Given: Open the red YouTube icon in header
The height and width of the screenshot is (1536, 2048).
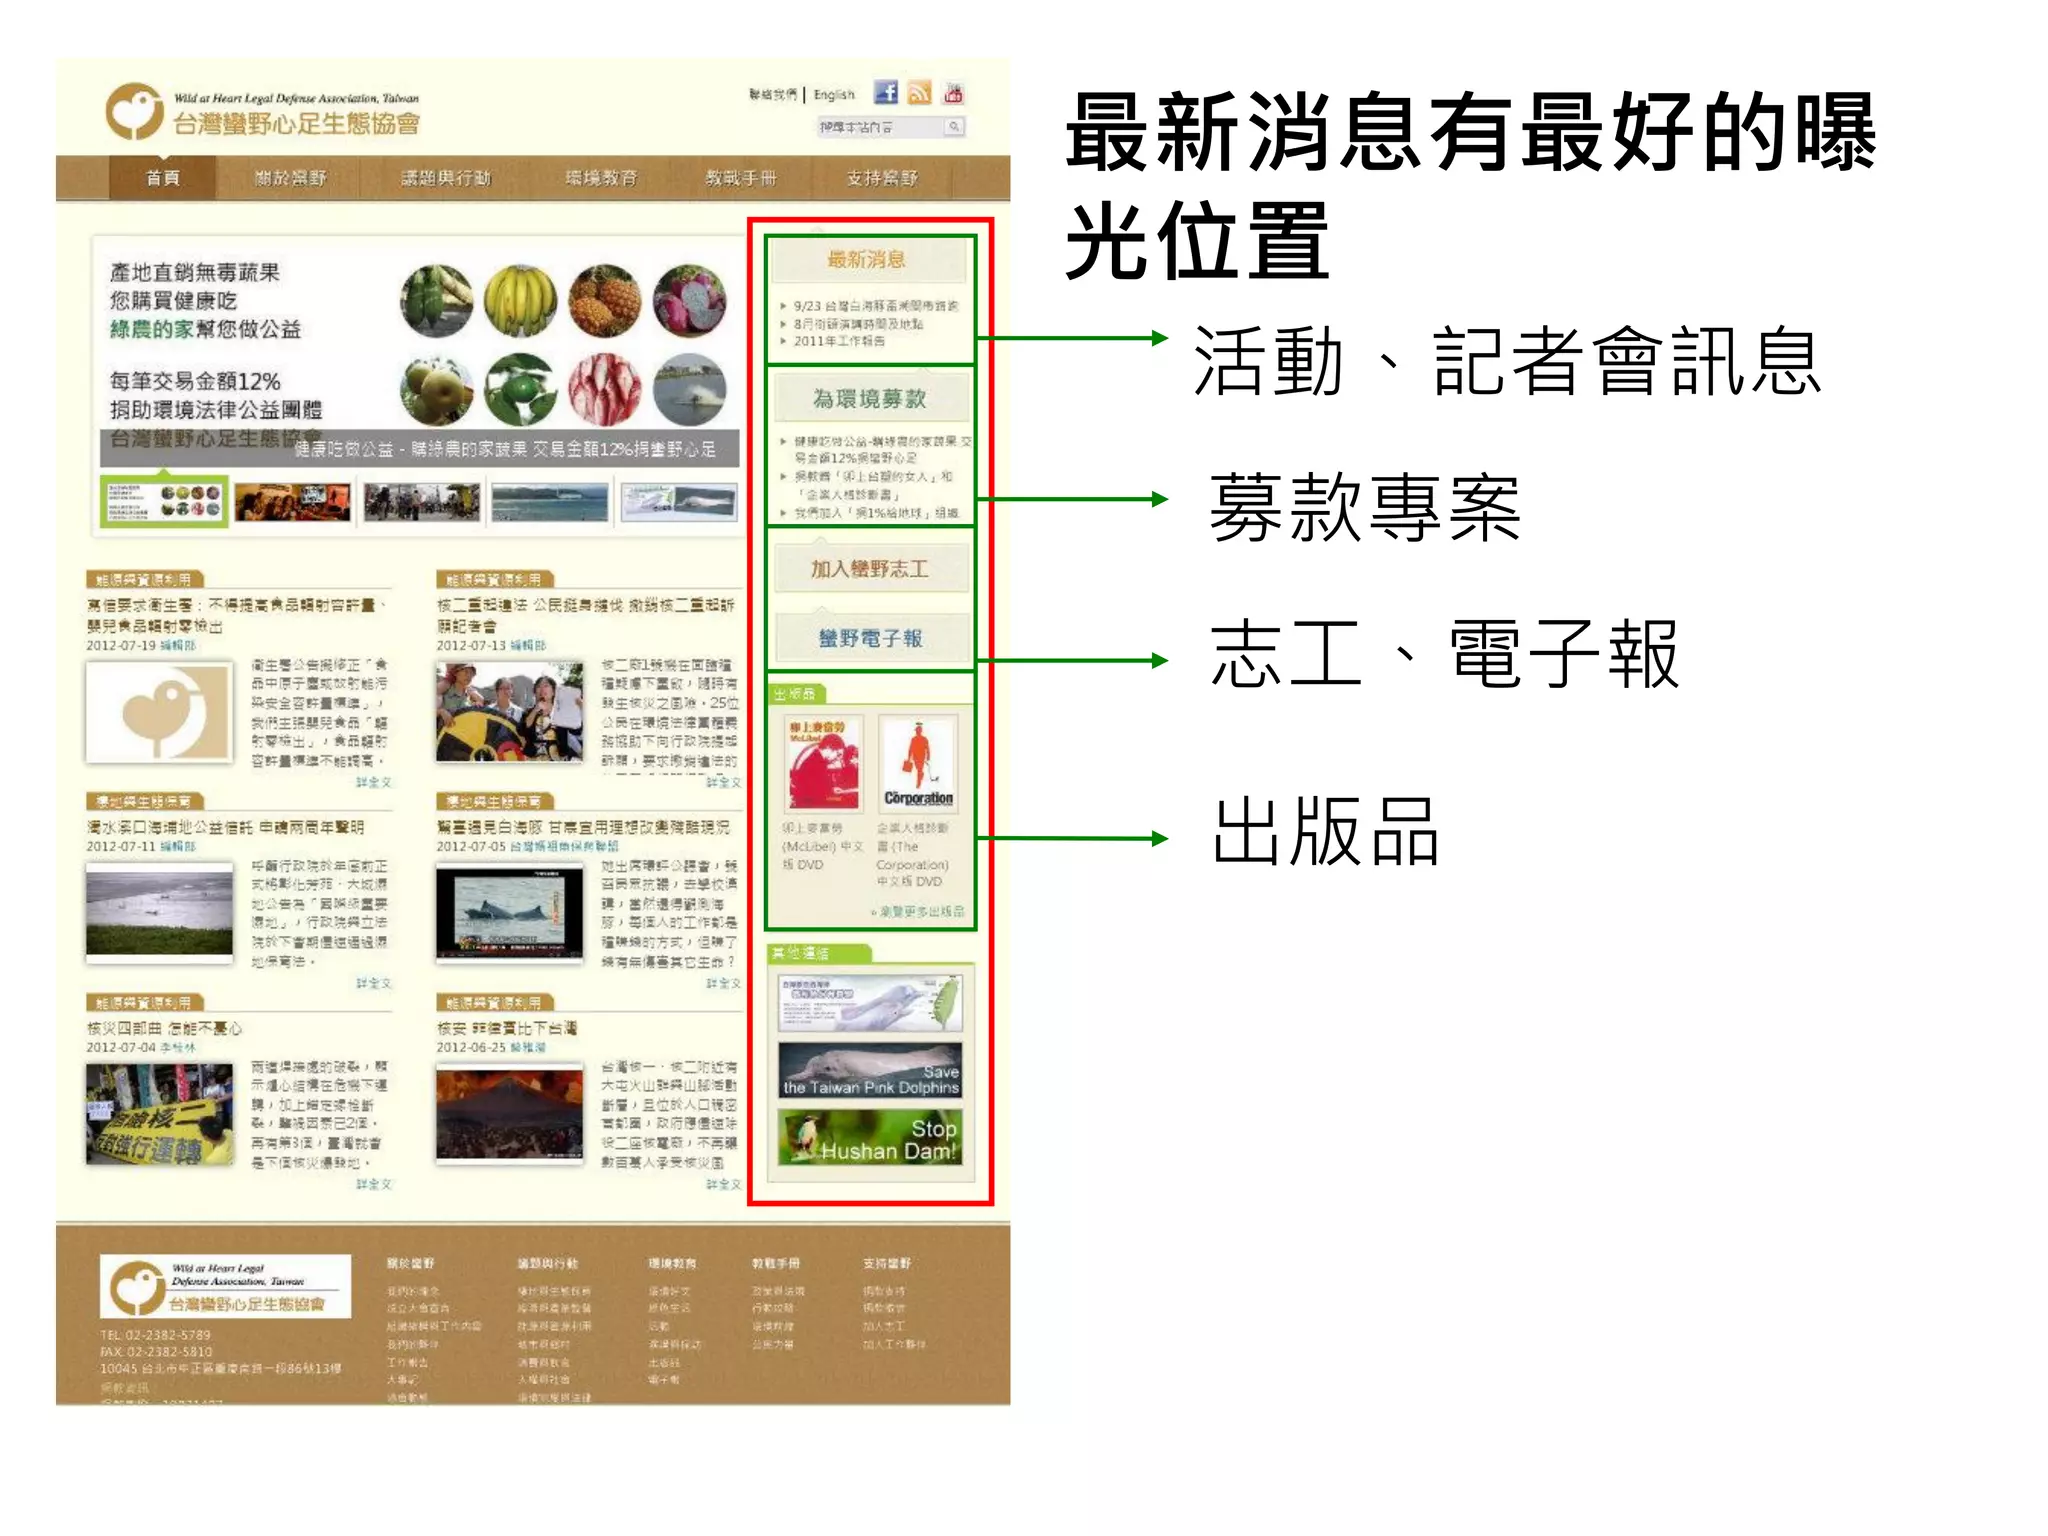Looking at the screenshot, I should click(x=953, y=93).
